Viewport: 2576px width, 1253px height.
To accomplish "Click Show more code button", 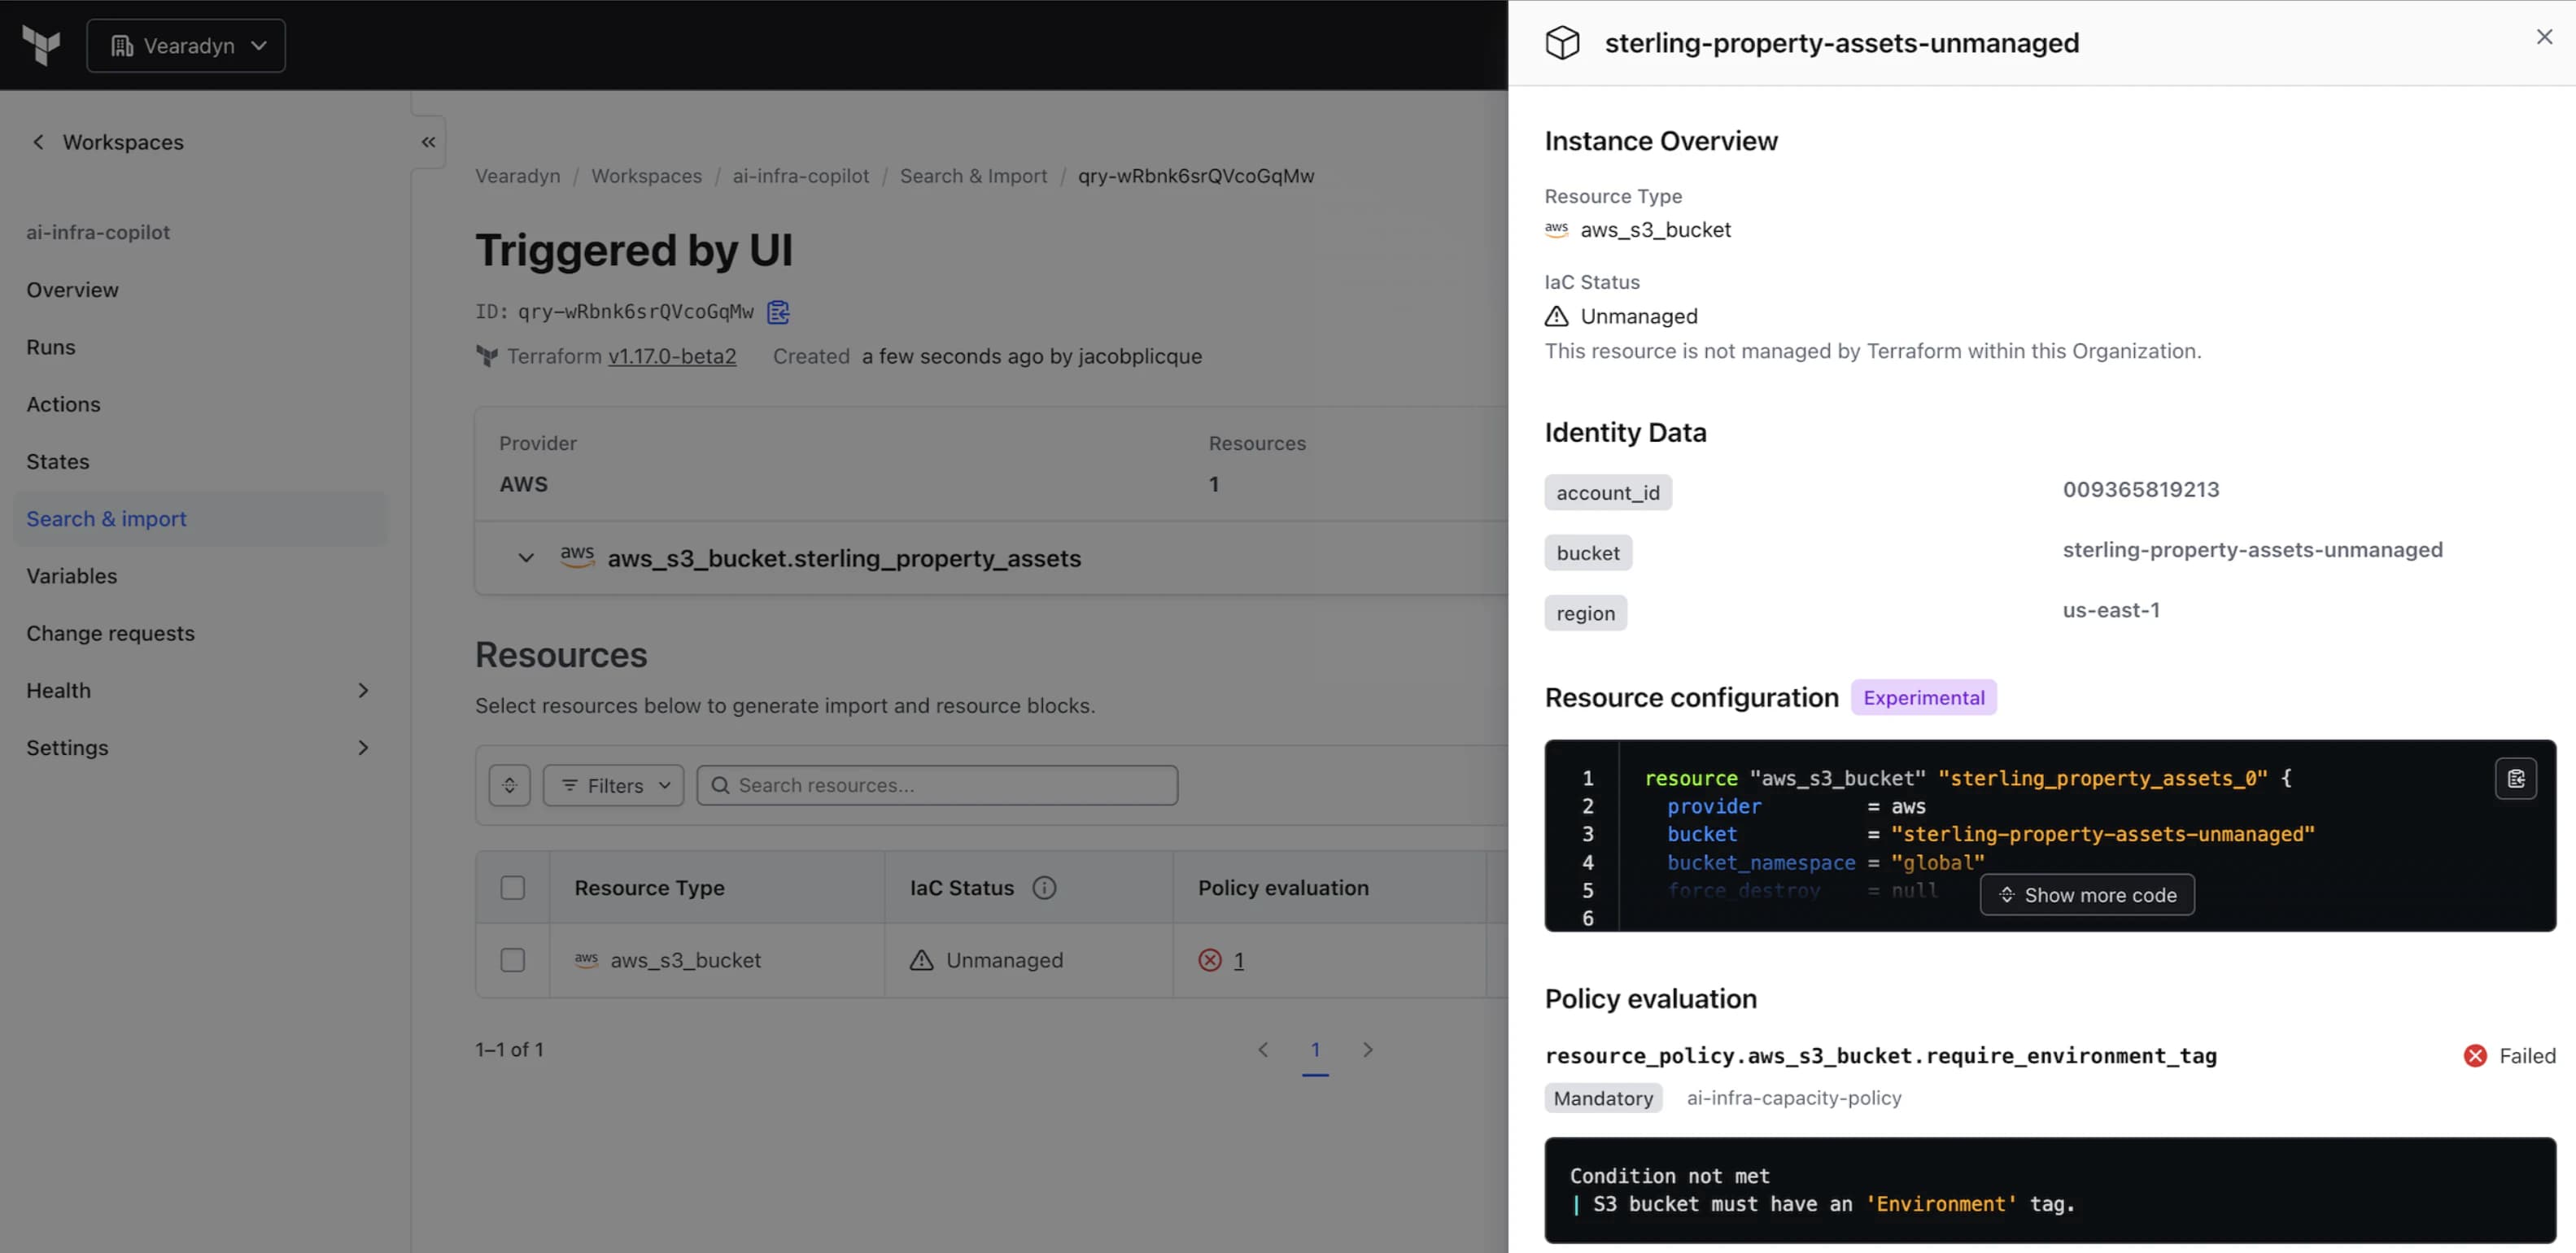I will coord(2087,895).
